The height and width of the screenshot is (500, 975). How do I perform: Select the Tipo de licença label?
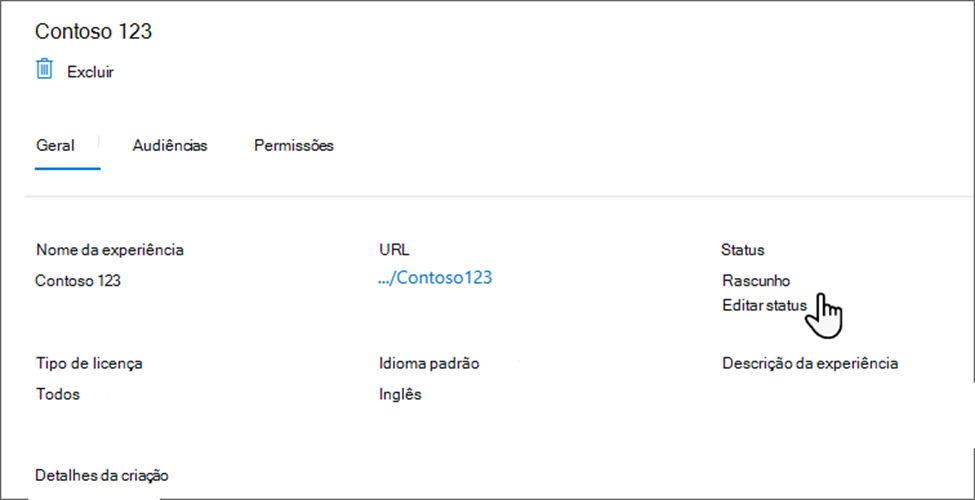pyautogui.click(x=89, y=363)
